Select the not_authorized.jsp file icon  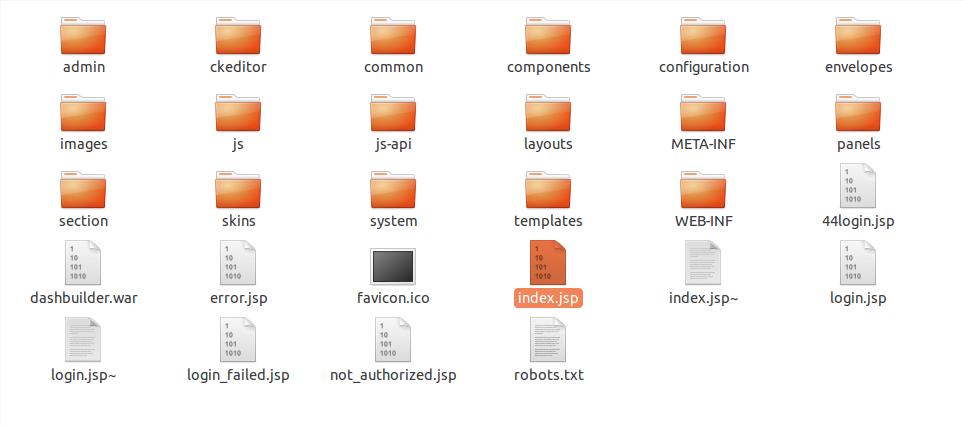click(x=393, y=339)
